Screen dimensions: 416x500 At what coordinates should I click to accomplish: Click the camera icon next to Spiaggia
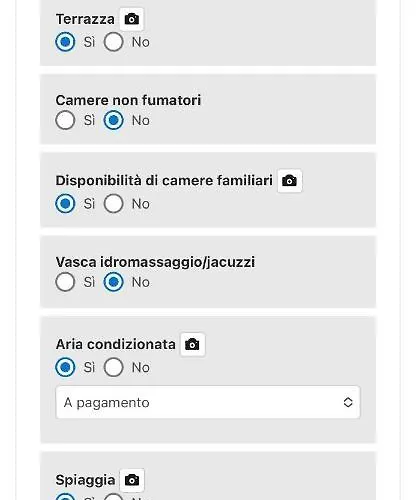pyautogui.click(x=132, y=480)
